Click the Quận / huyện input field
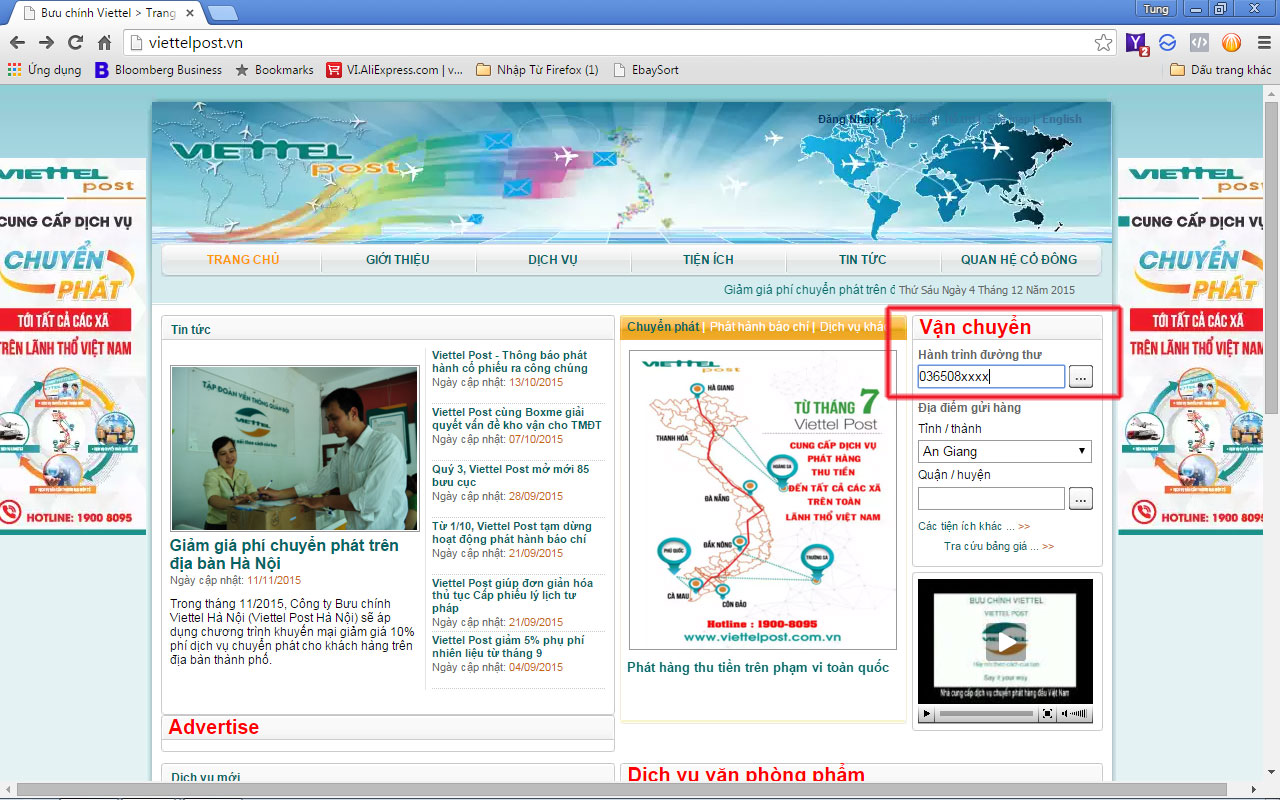1280x800 pixels. tap(991, 498)
